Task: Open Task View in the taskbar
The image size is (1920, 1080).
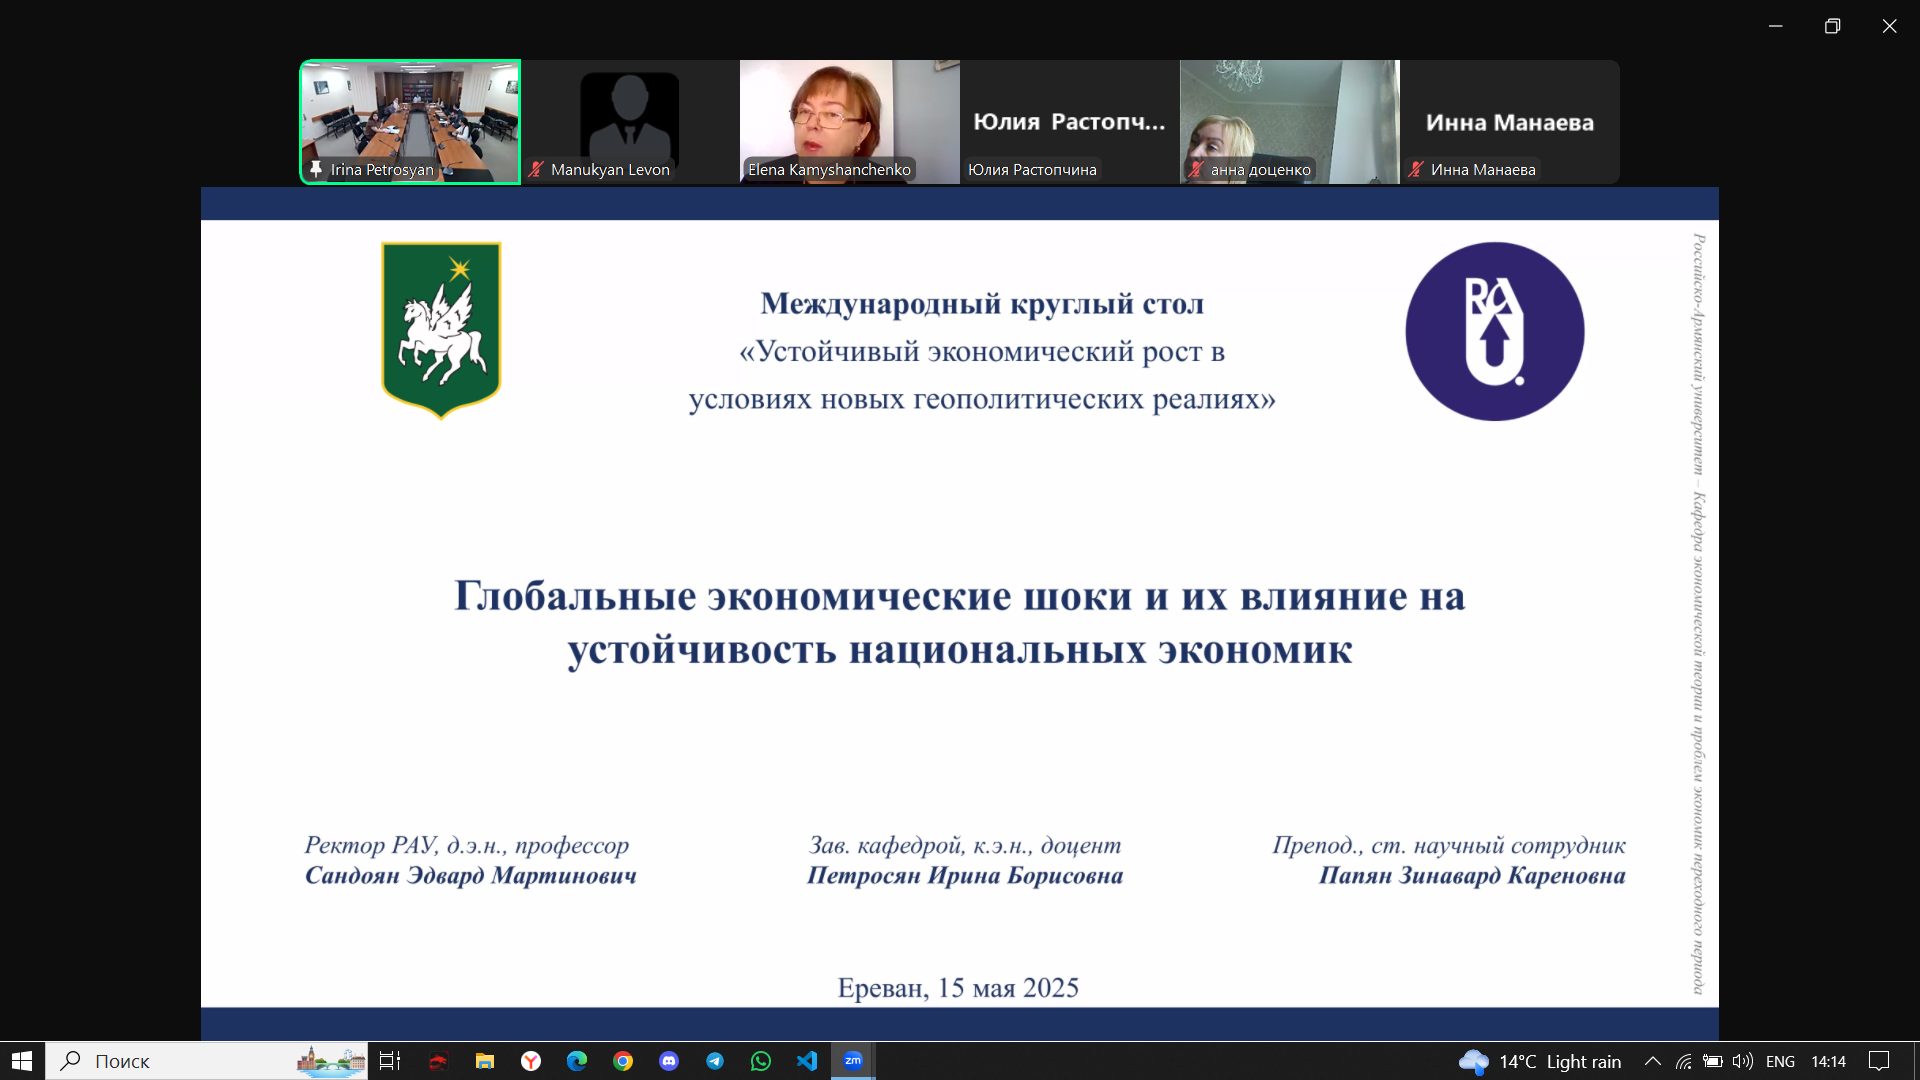Action: pyautogui.click(x=390, y=1061)
